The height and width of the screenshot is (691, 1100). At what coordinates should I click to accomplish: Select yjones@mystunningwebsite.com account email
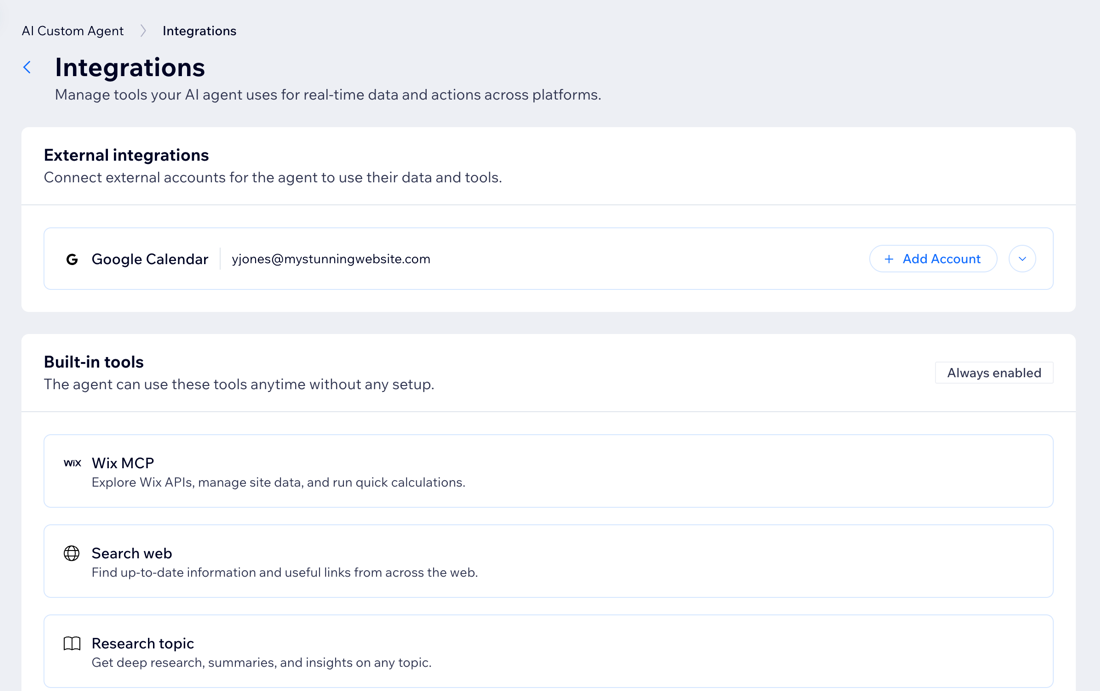click(x=331, y=259)
